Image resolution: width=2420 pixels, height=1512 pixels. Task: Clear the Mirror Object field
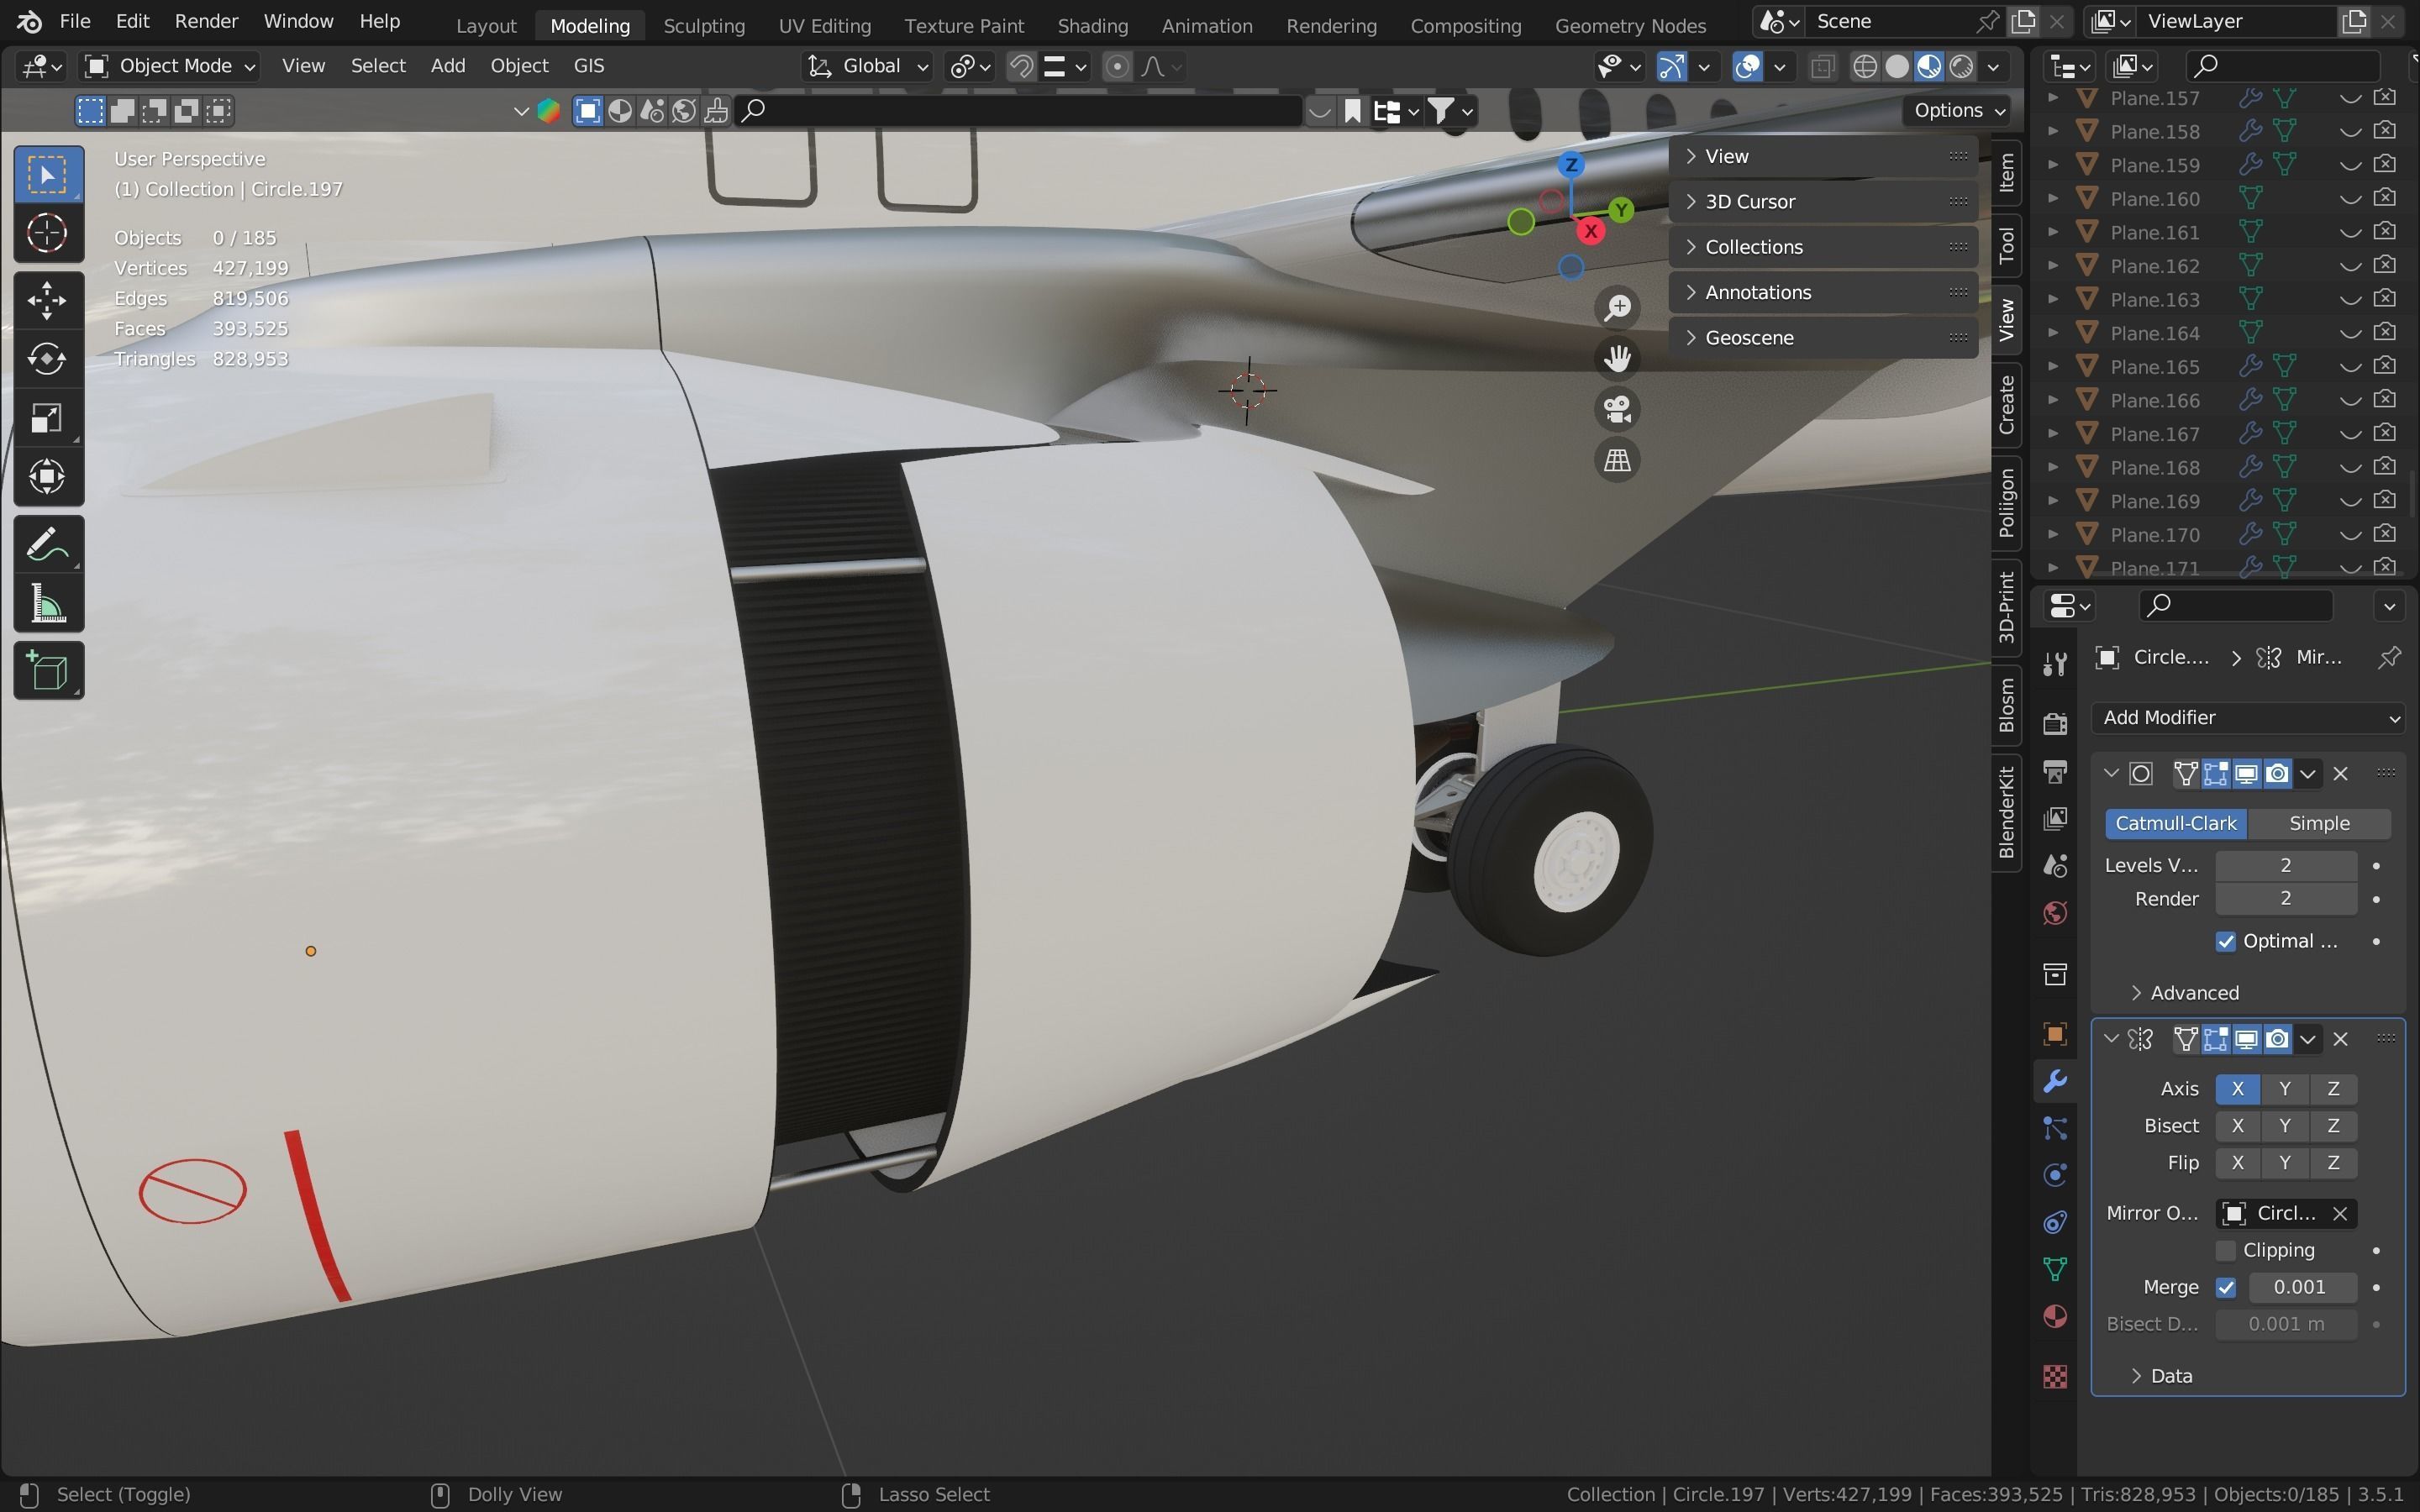click(x=2340, y=1213)
